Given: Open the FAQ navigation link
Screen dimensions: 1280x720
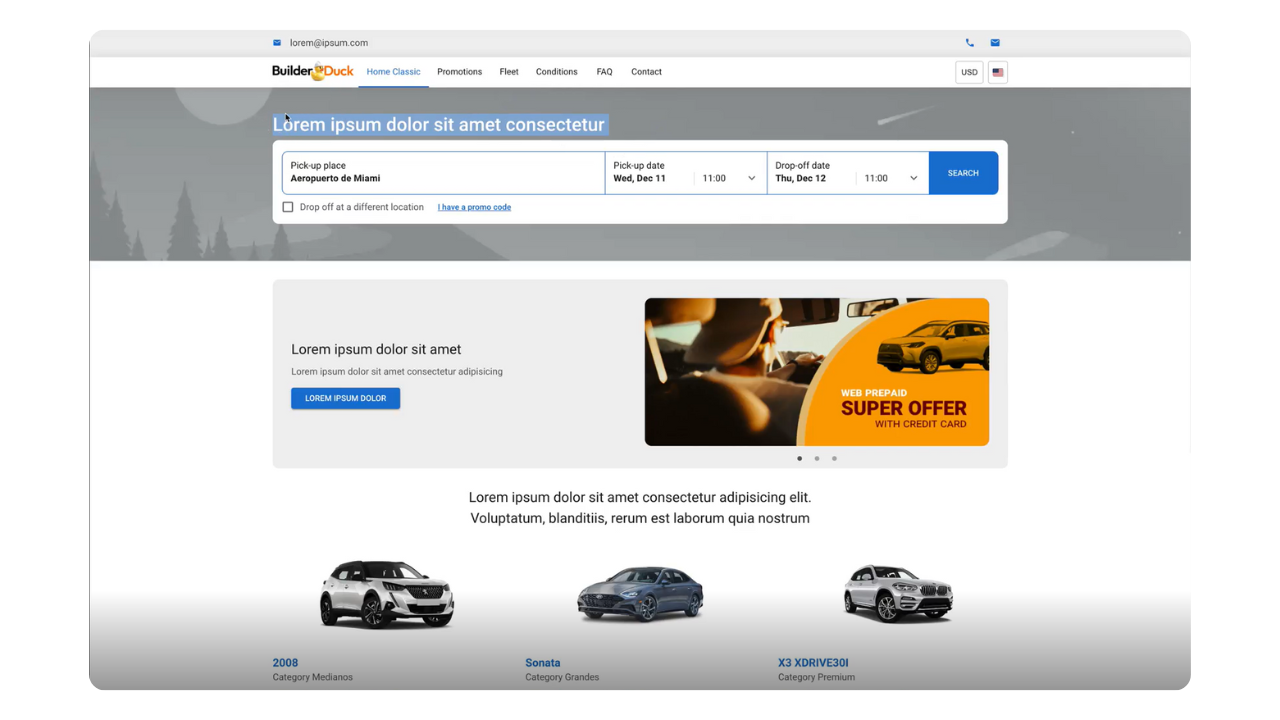Looking at the screenshot, I should coord(604,72).
